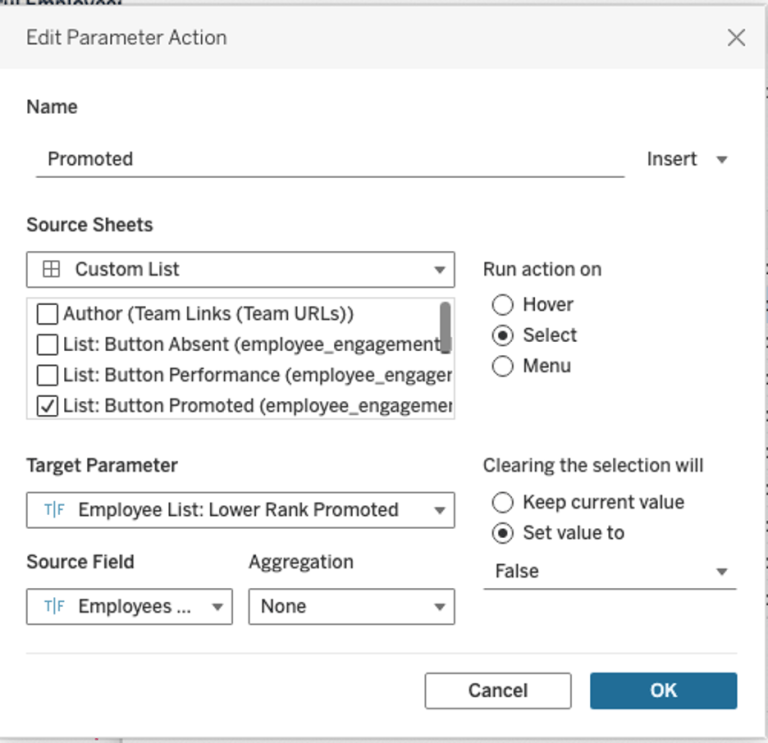Click the Cancel button
This screenshot has height=743, width=768.
(x=498, y=691)
